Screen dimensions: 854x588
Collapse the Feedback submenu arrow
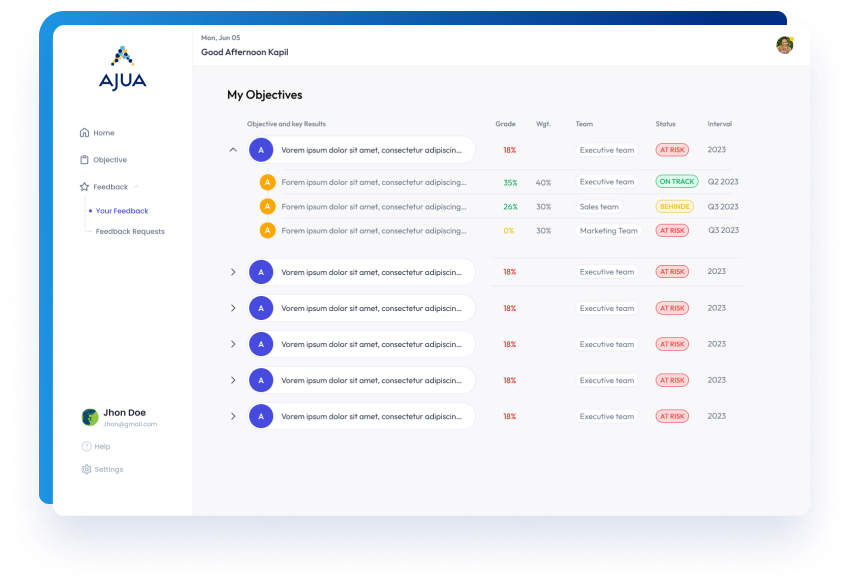coord(137,187)
